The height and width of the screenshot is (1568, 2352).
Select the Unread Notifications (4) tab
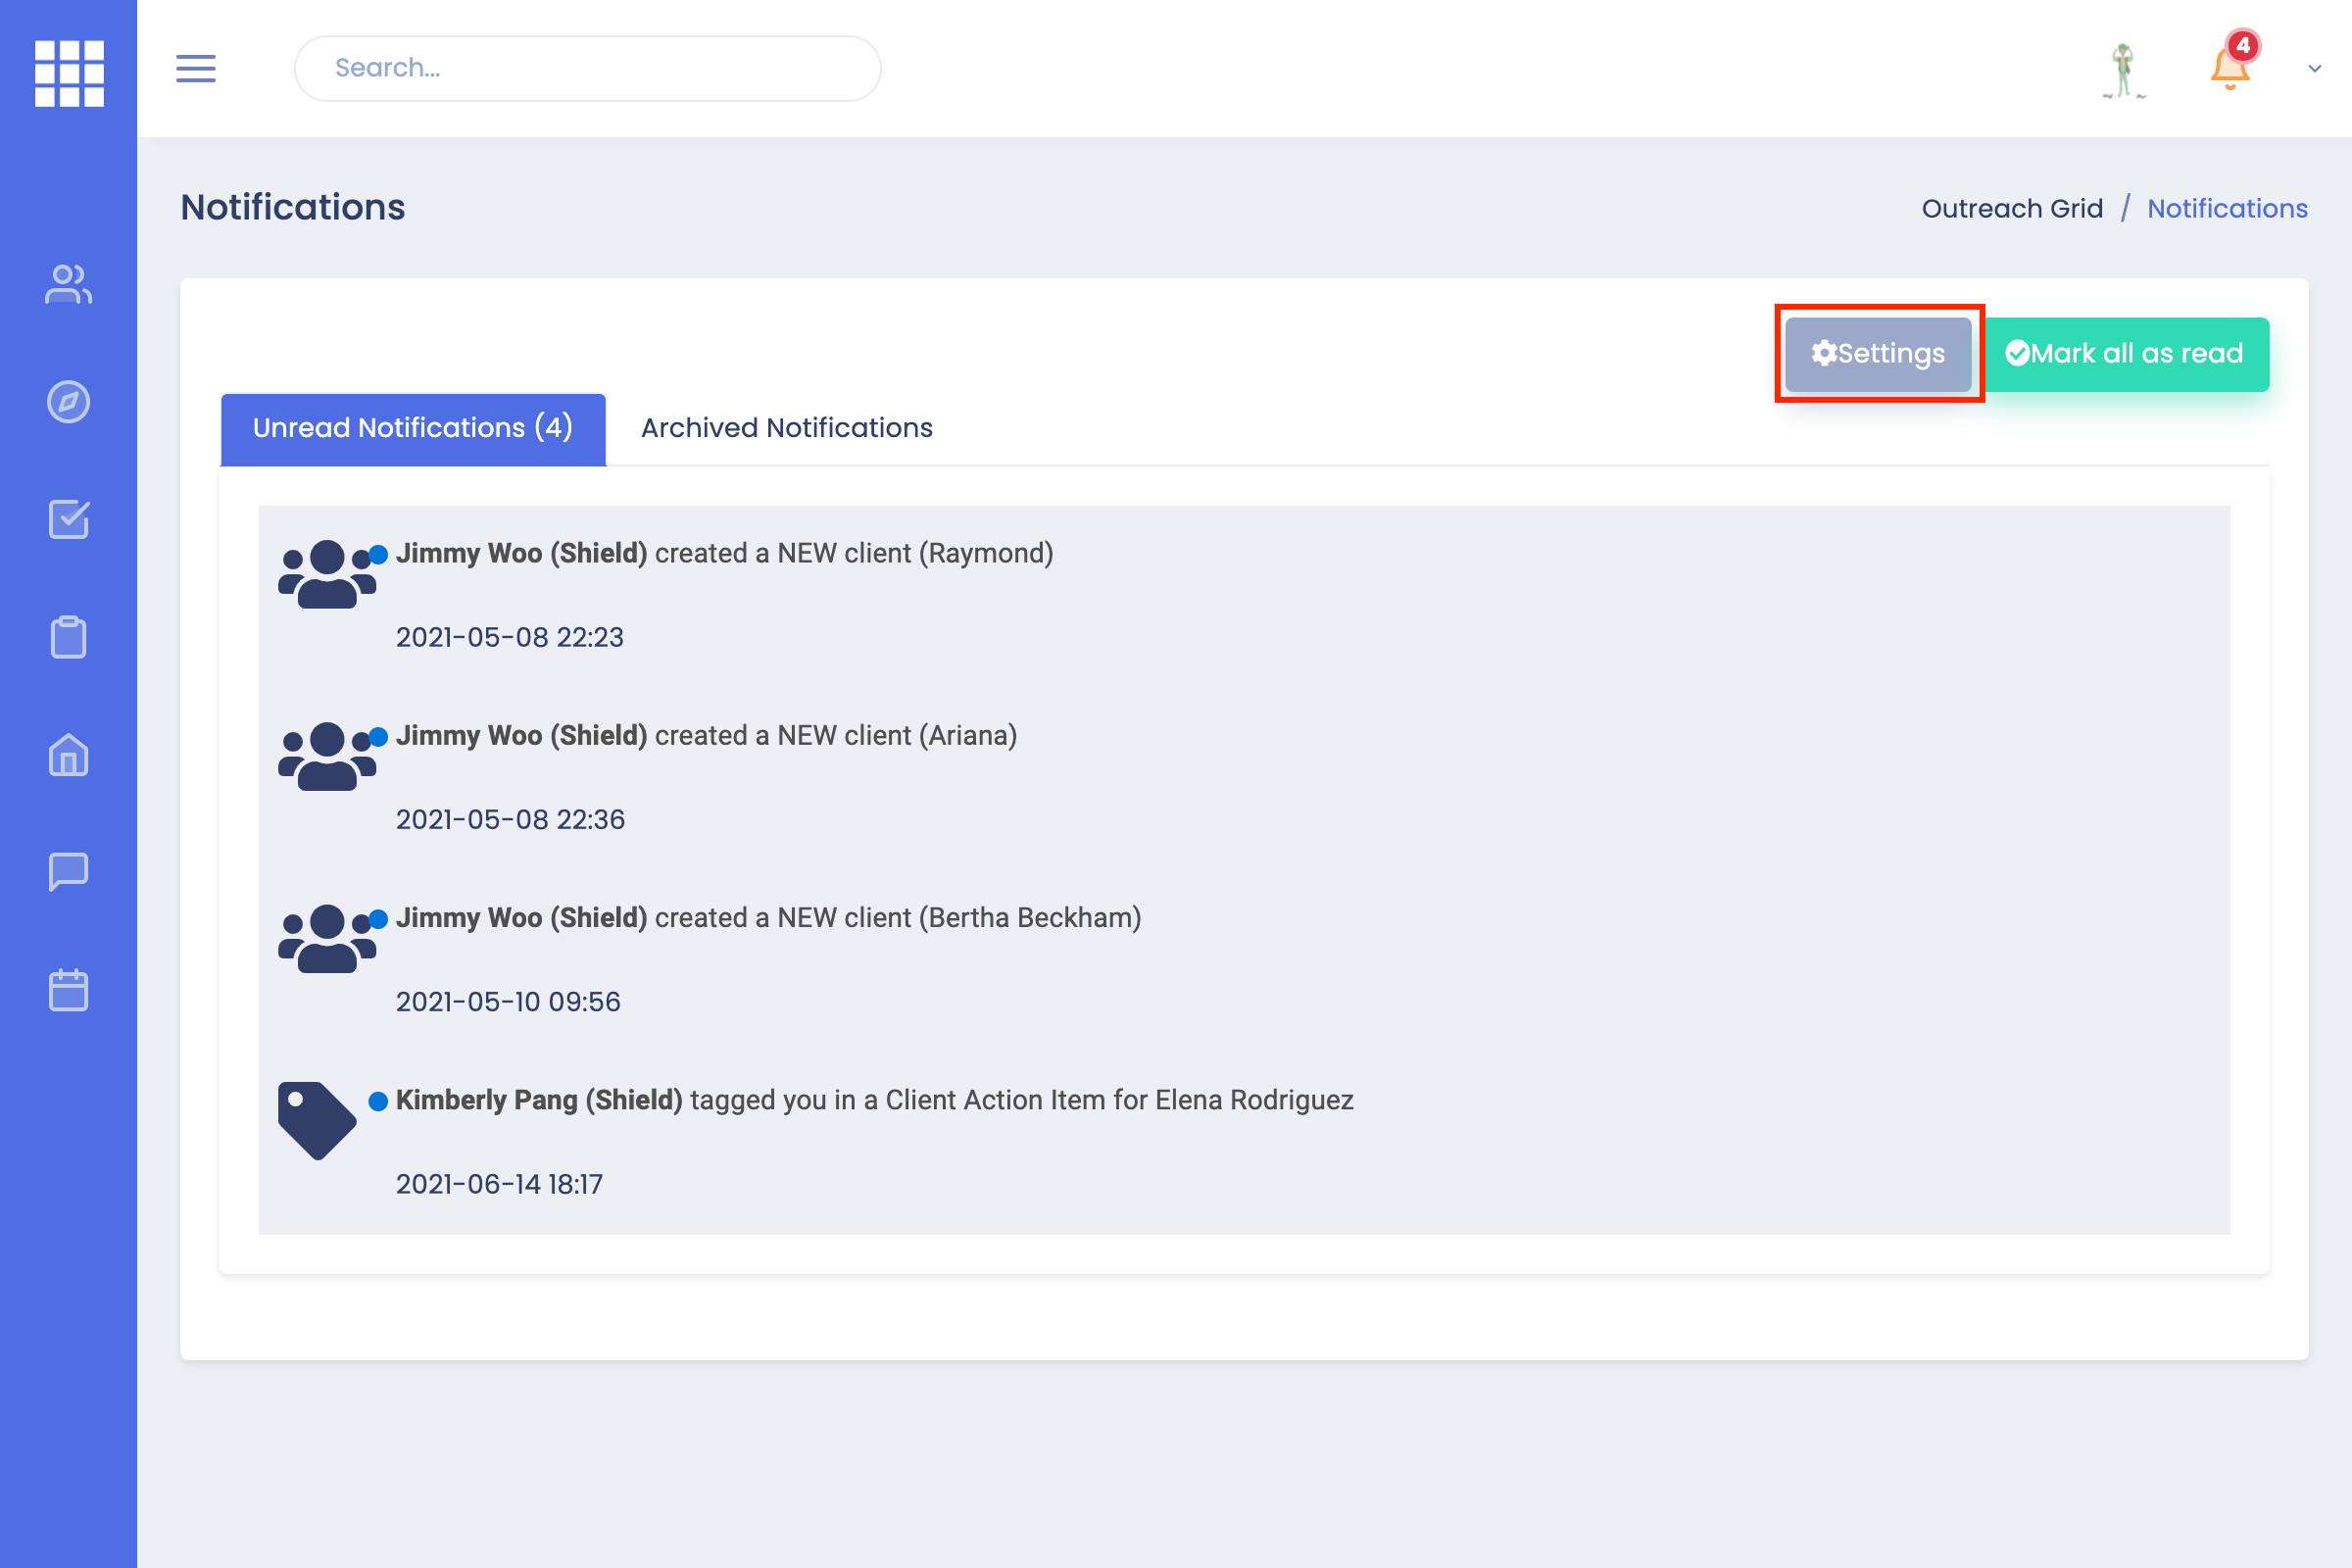(412, 428)
